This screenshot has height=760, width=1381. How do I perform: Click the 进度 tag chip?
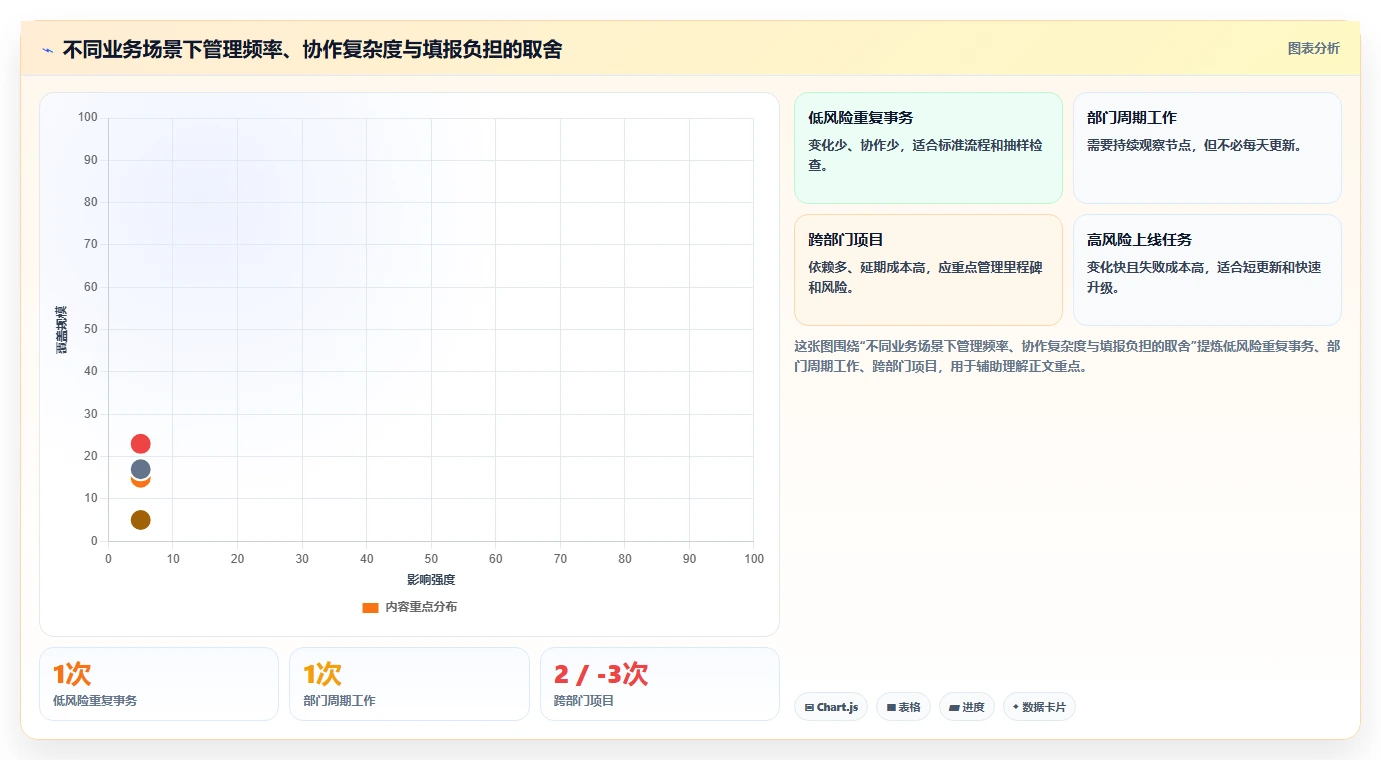[967, 707]
